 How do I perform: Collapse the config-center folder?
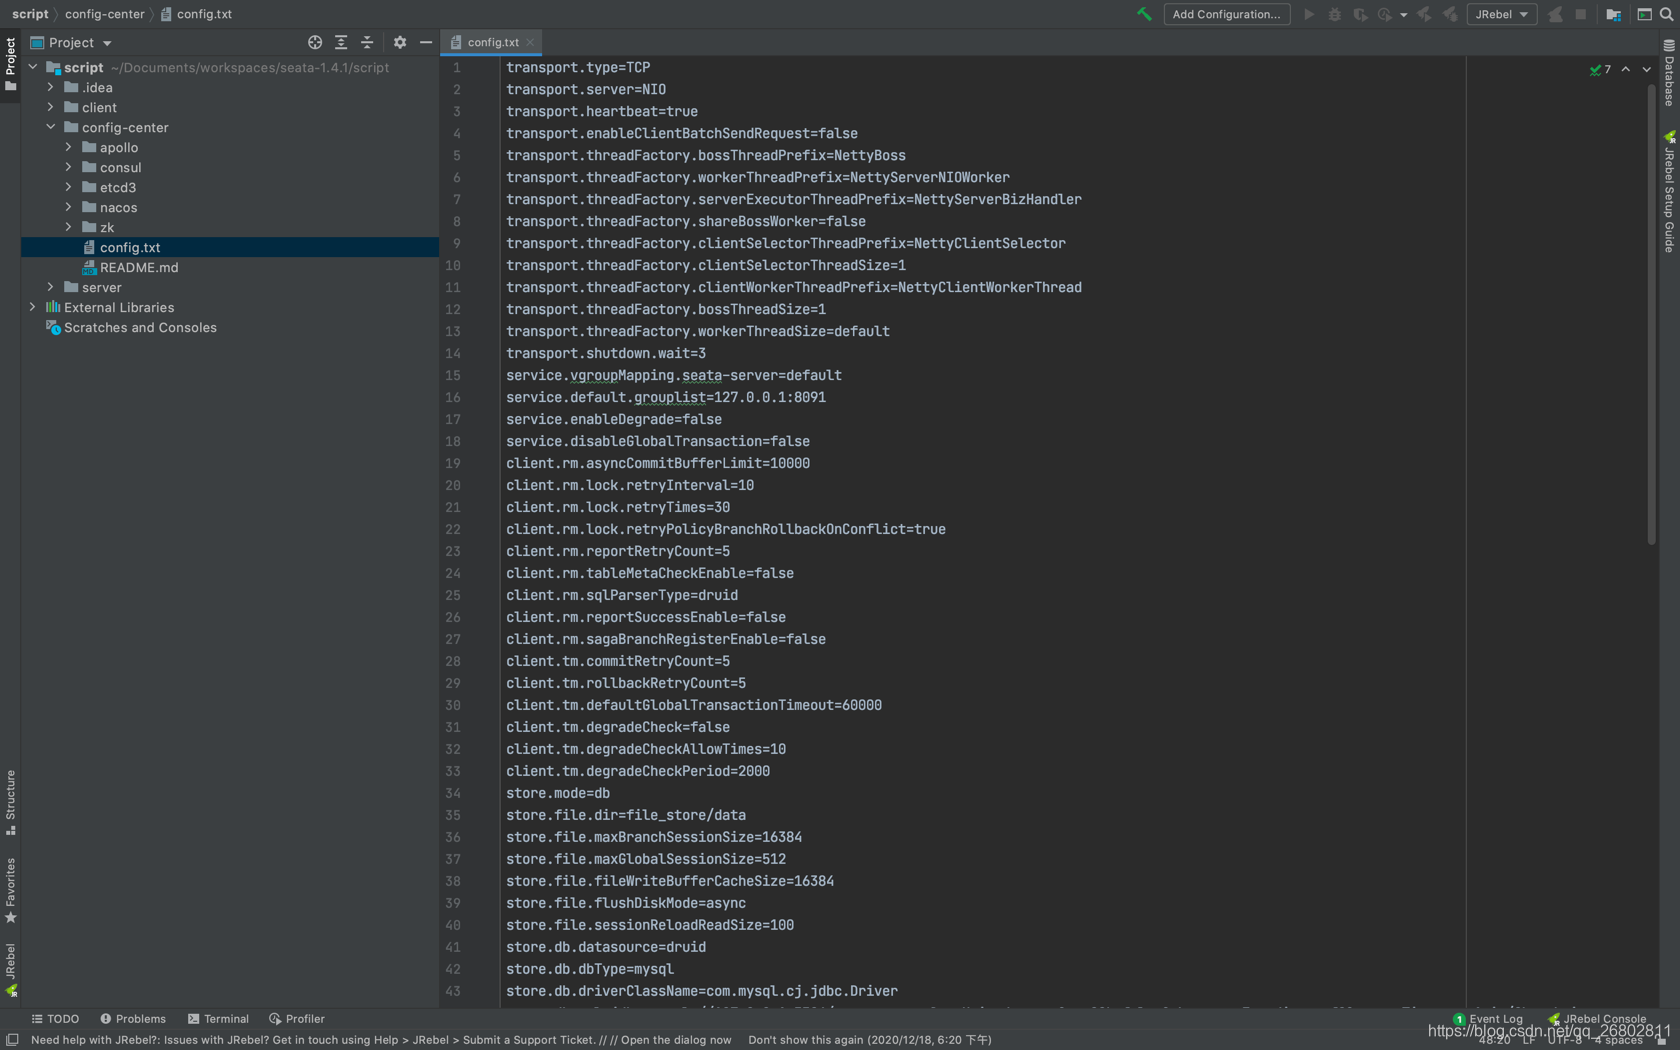pyautogui.click(x=51, y=127)
